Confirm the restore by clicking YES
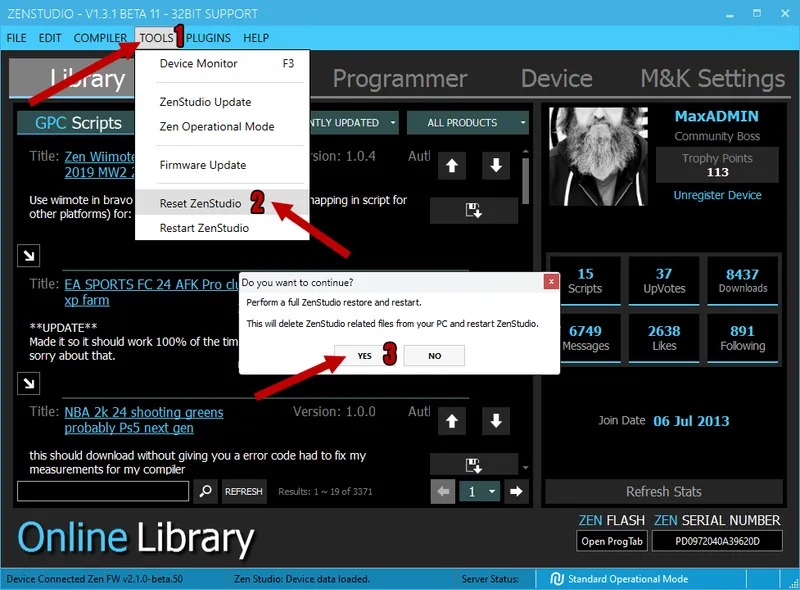Viewport: 800px width, 590px height. tap(363, 355)
